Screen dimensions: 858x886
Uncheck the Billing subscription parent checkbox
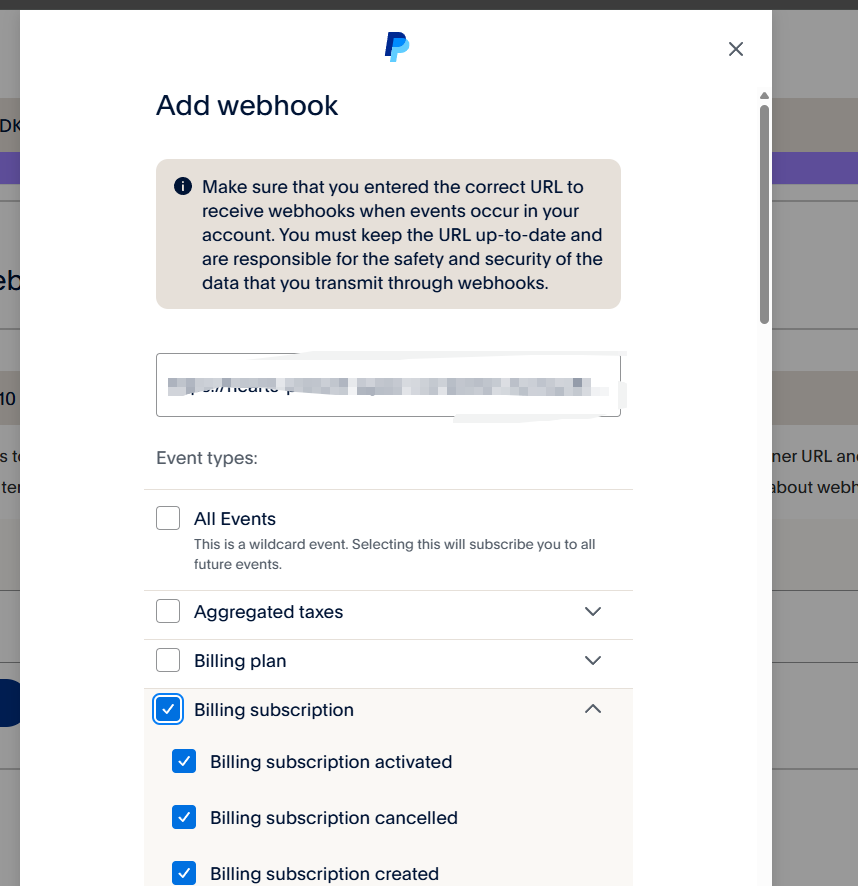[x=168, y=709]
